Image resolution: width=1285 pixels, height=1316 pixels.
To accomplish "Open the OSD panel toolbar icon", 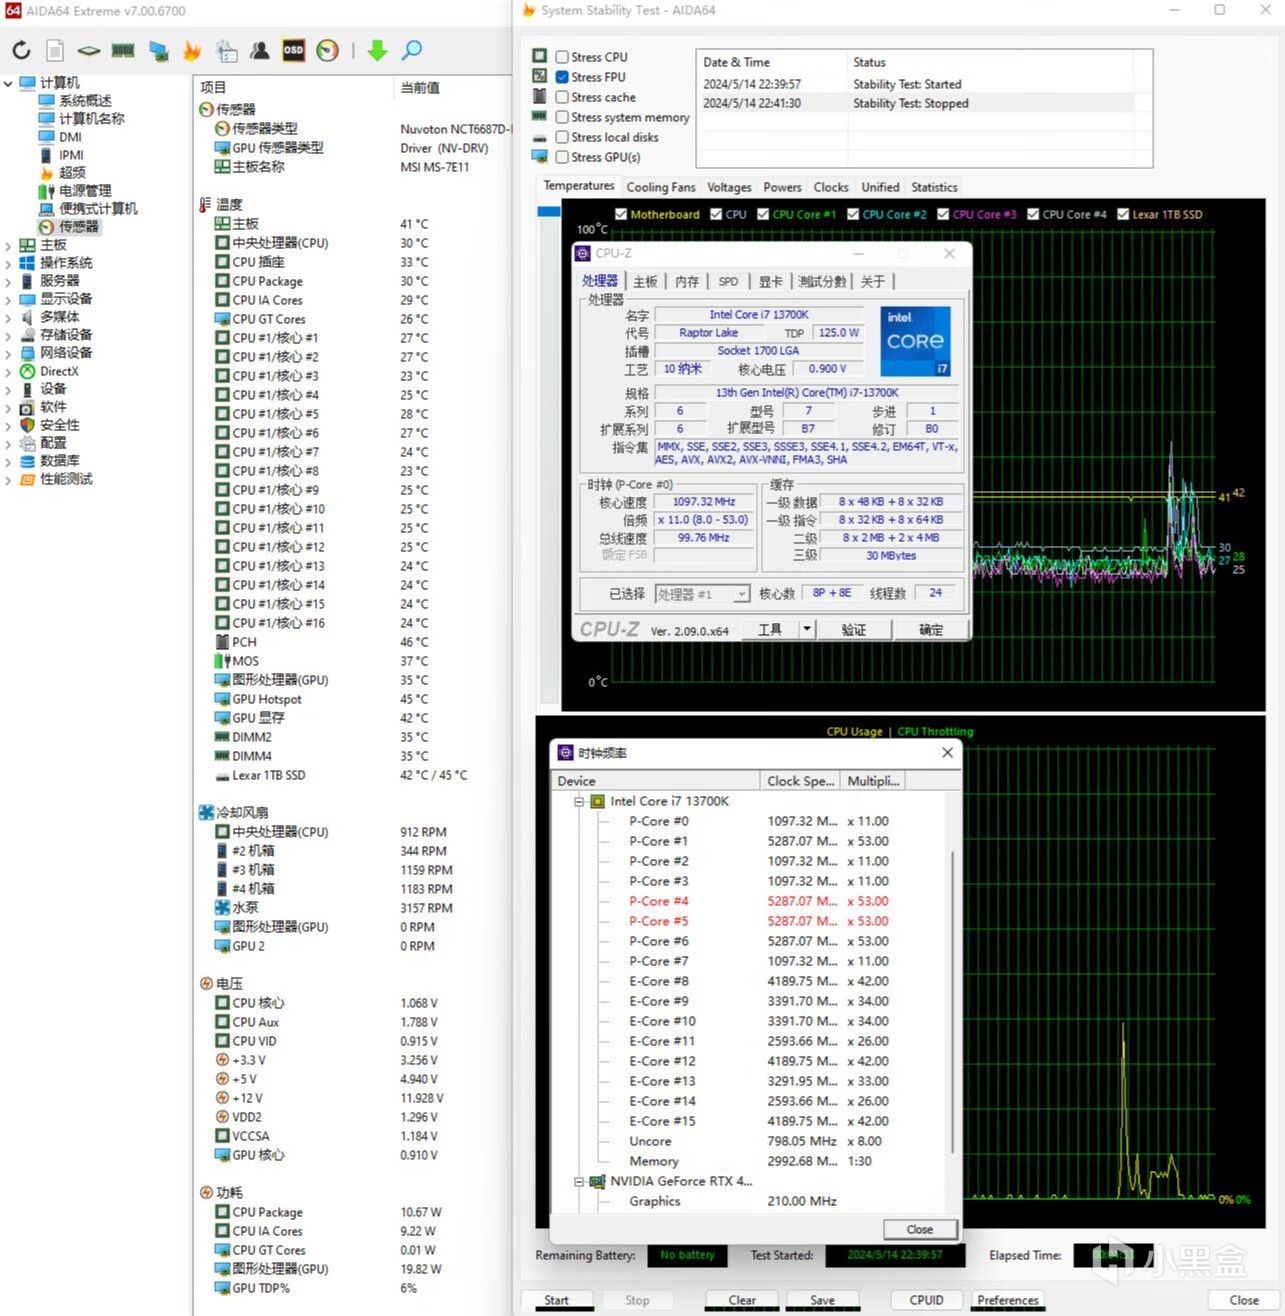I will pyautogui.click(x=293, y=50).
